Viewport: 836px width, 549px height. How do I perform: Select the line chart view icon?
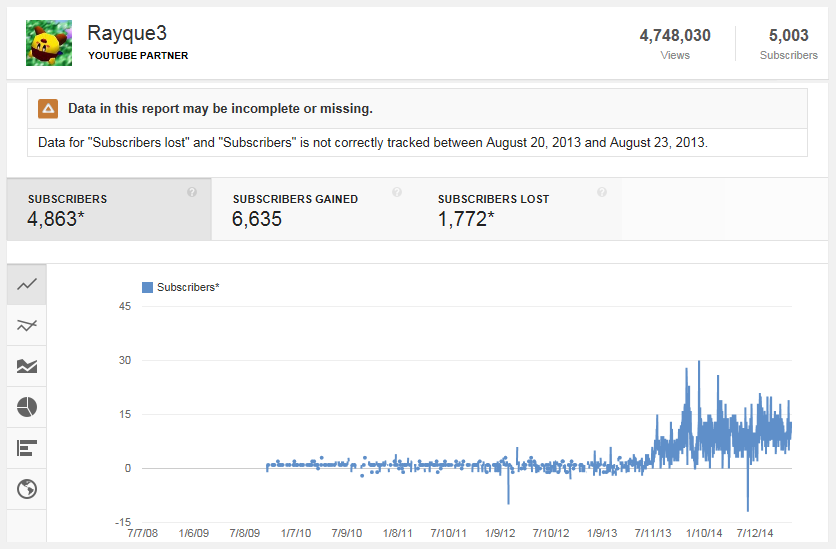pyautogui.click(x=27, y=285)
